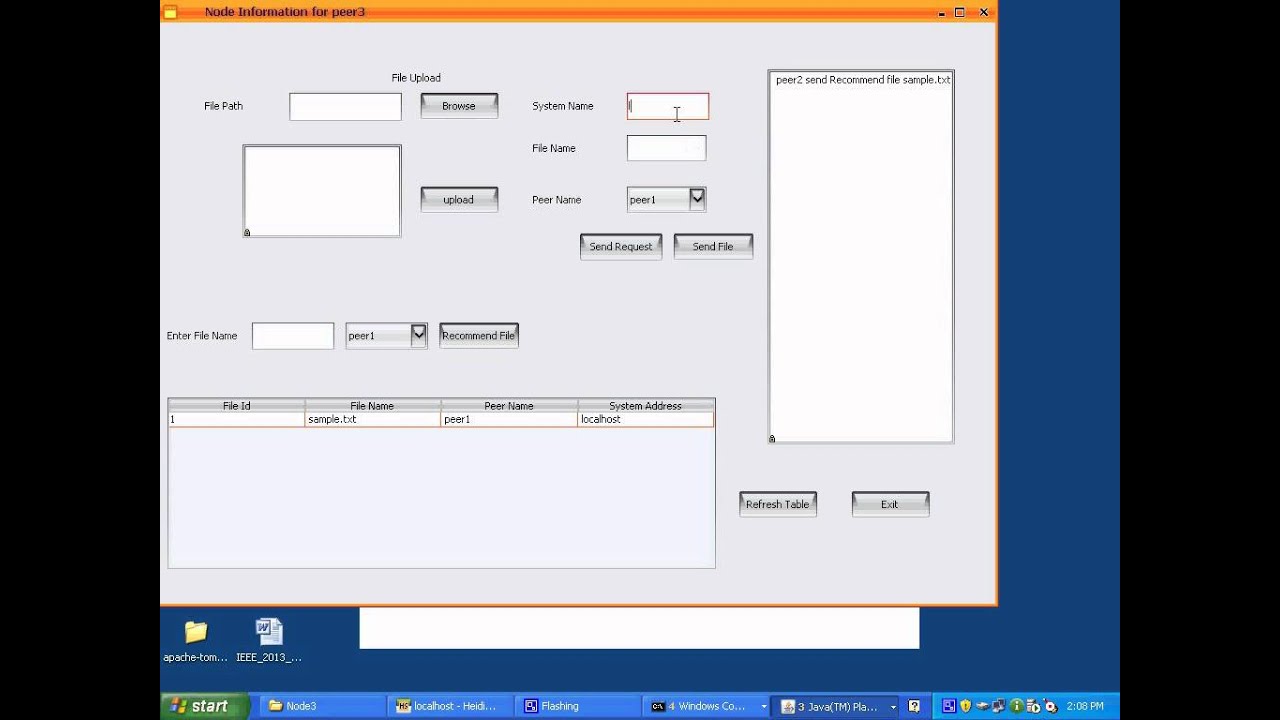The height and width of the screenshot is (720, 1280).
Task: Expand Windows Command taskbar group arrow
Action: (x=764, y=706)
